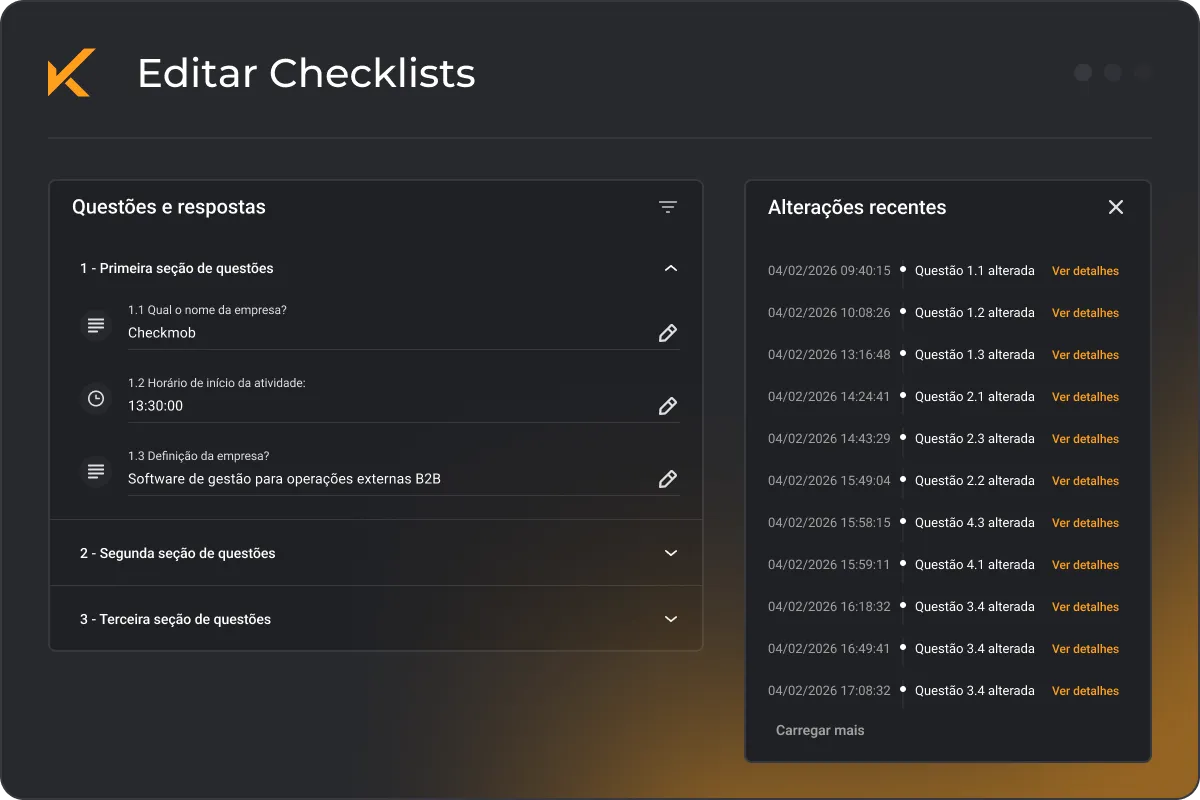Click the text answer icon beside question 1.1
The width and height of the screenshot is (1200, 800).
click(95, 324)
